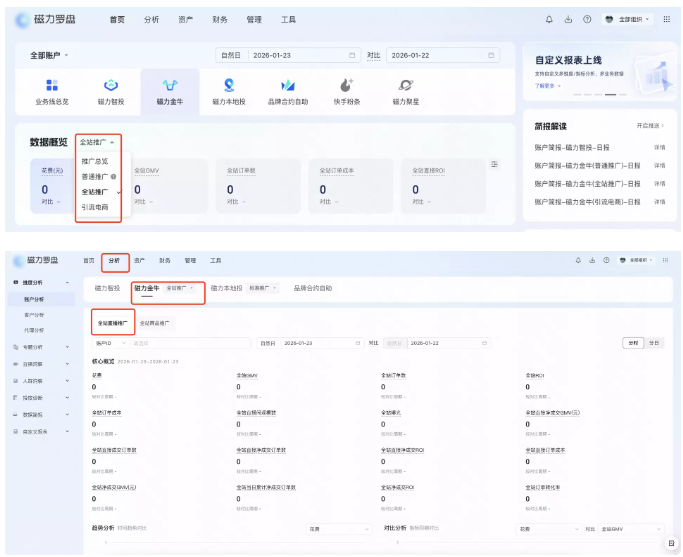Select the 磁力本地投 location pin icon
The height and width of the screenshot is (557, 683).
[229, 85]
